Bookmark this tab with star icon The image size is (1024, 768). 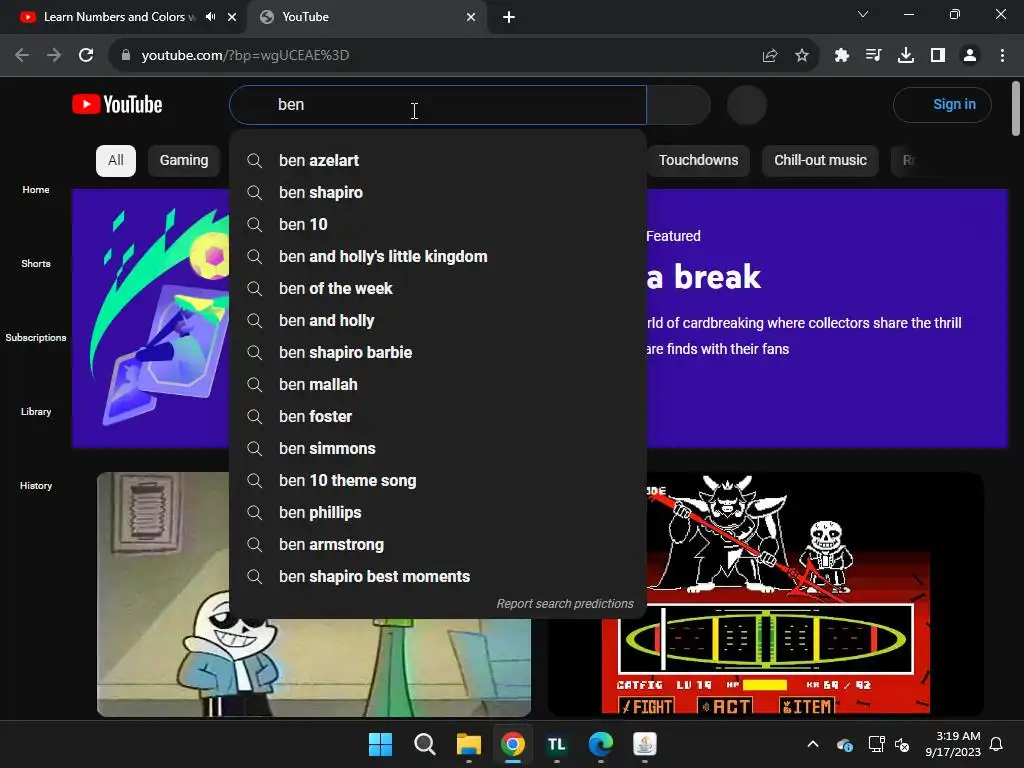(802, 56)
